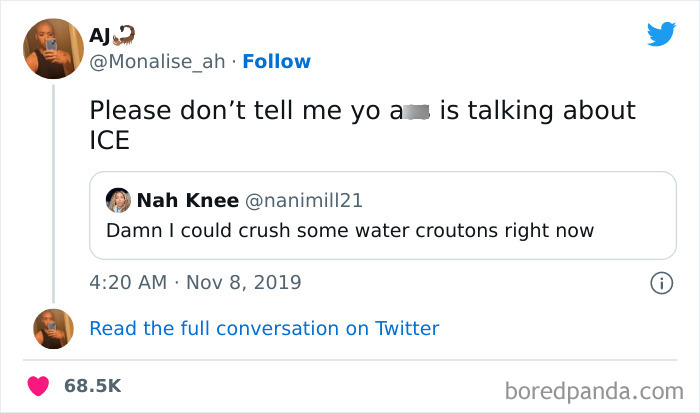Click AJ's profile picture at top
The height and width of the screenshot is (413, 700).
51,48
